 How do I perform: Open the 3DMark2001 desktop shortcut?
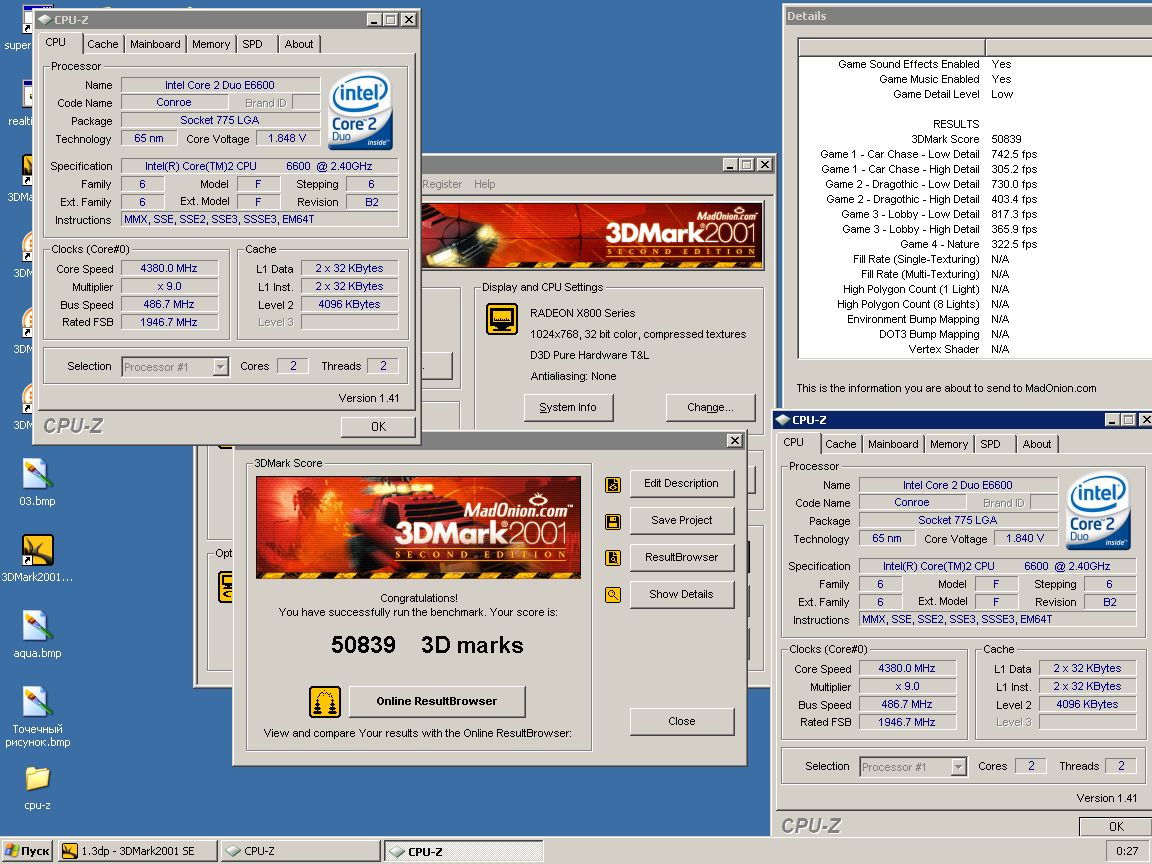point(37,558)
